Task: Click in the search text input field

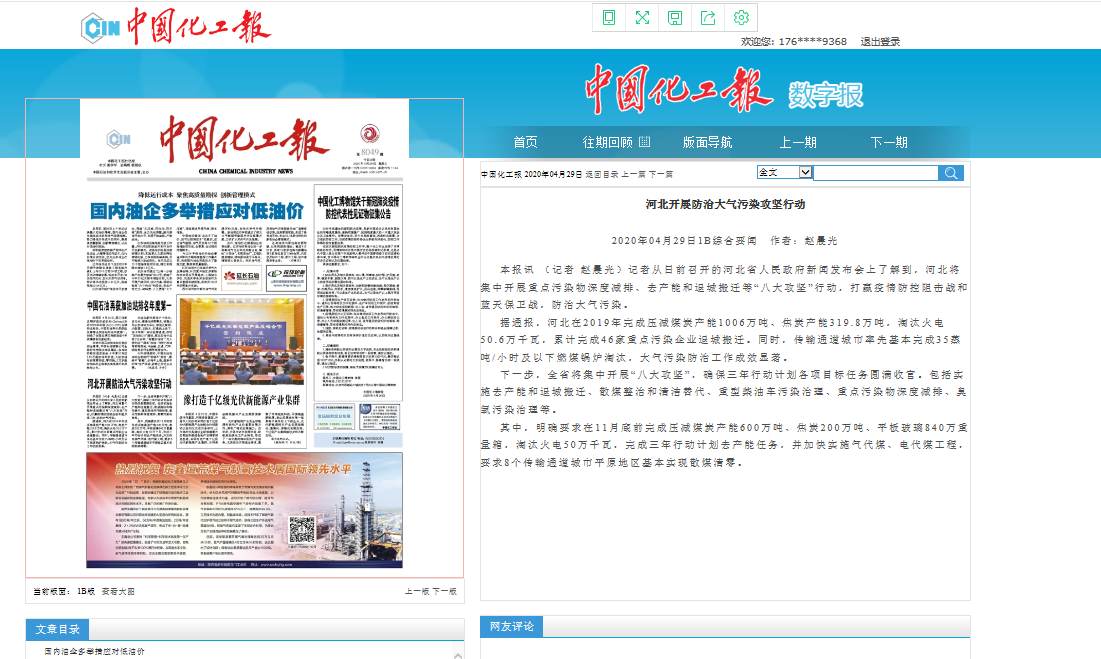Action: [x=875, y=173]
